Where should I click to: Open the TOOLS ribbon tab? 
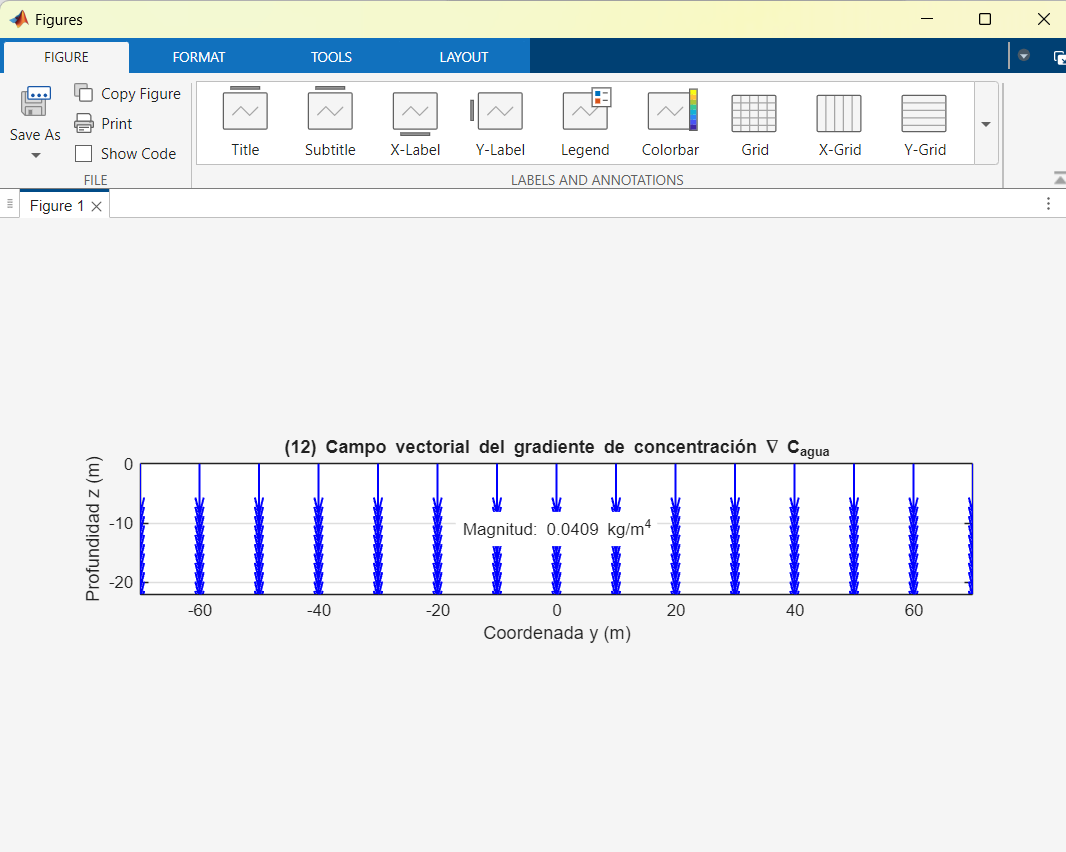pos(331,57)
